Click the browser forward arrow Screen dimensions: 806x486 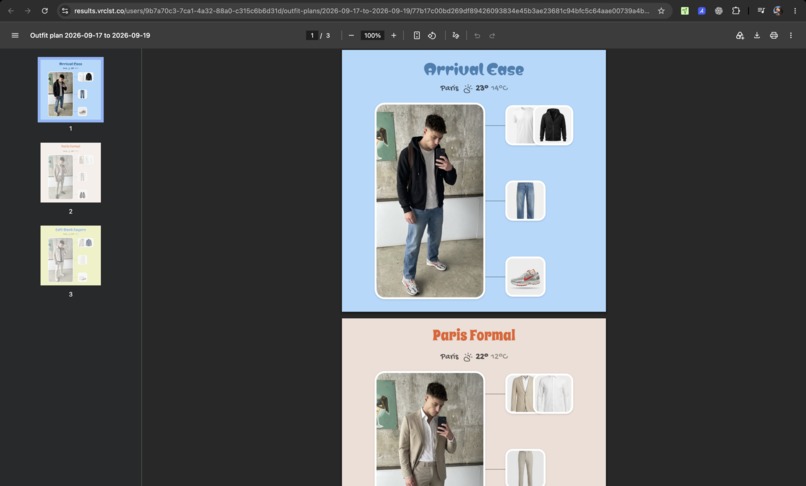tap(28, 11)
